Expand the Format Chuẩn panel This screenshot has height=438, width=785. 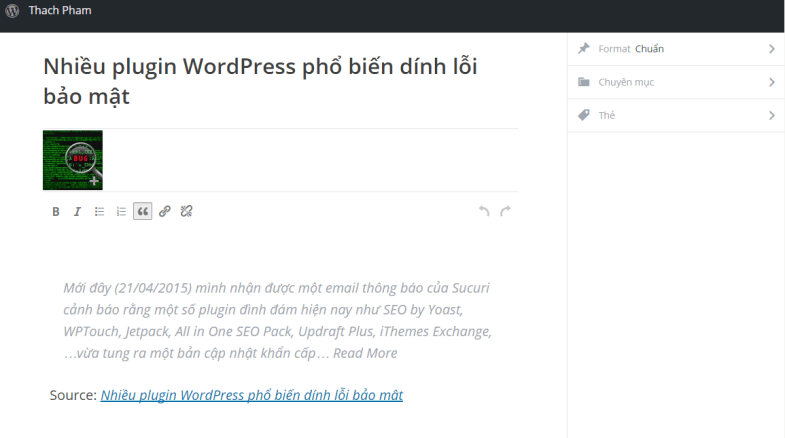(676, 49)
